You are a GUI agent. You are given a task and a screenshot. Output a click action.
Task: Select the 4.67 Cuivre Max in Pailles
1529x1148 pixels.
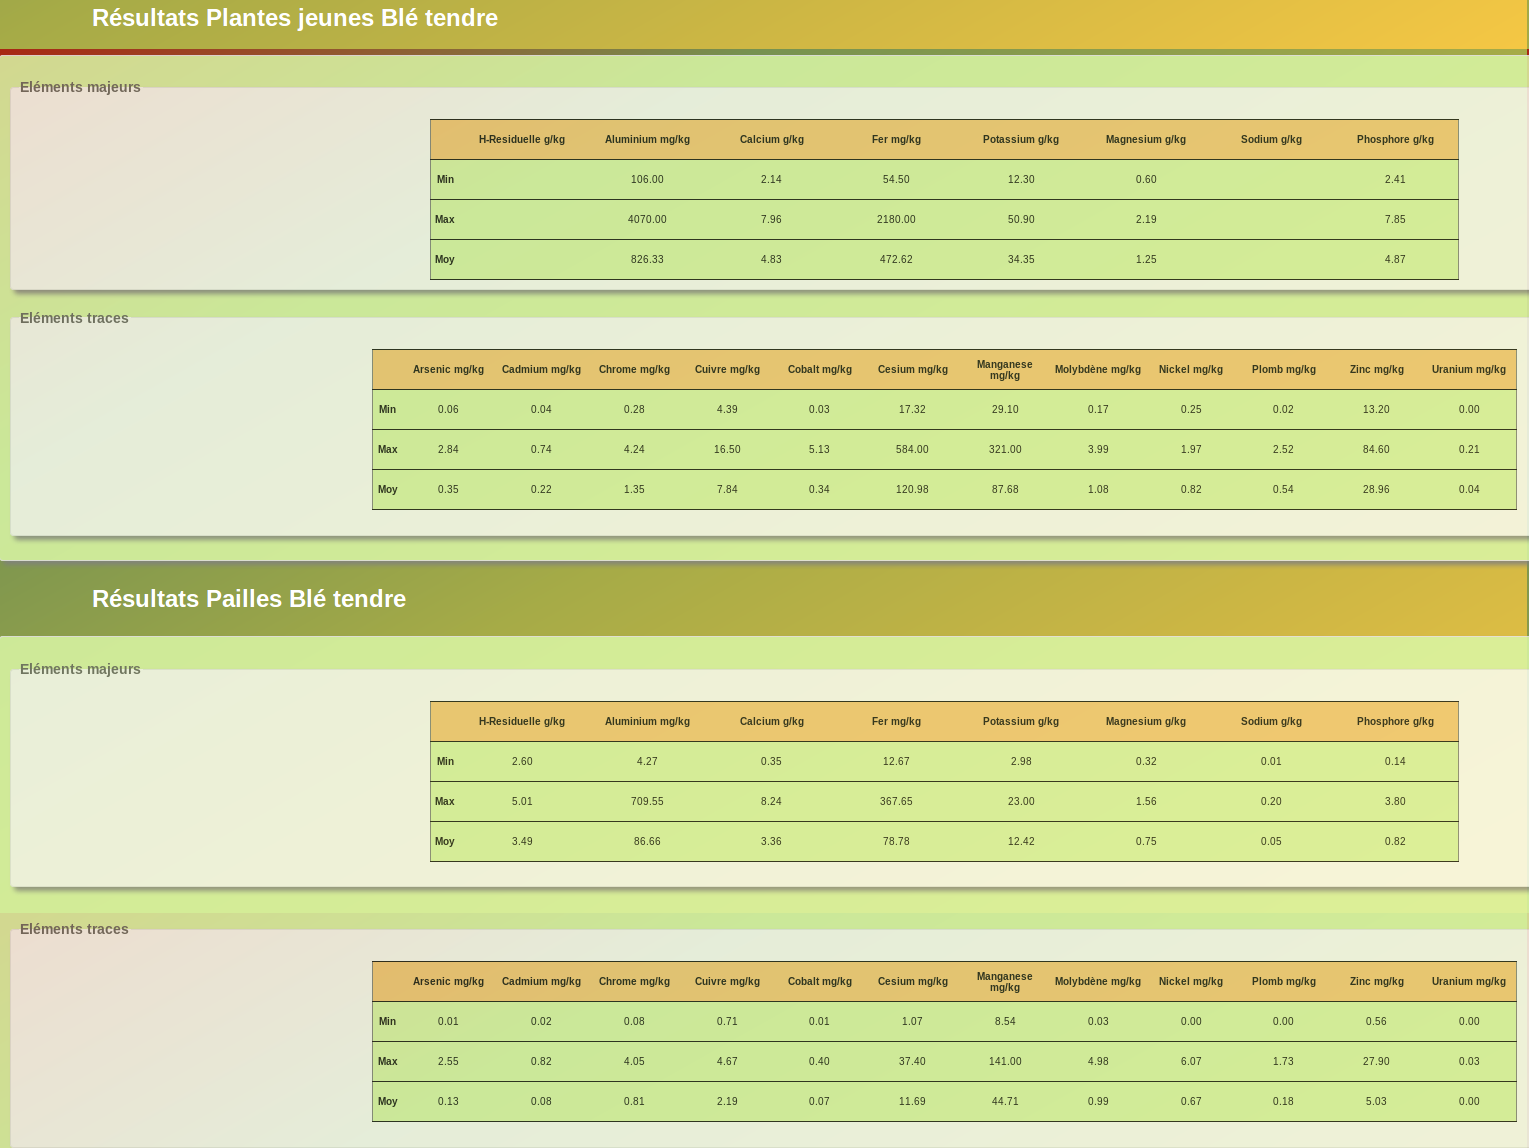pos(727,1061)
